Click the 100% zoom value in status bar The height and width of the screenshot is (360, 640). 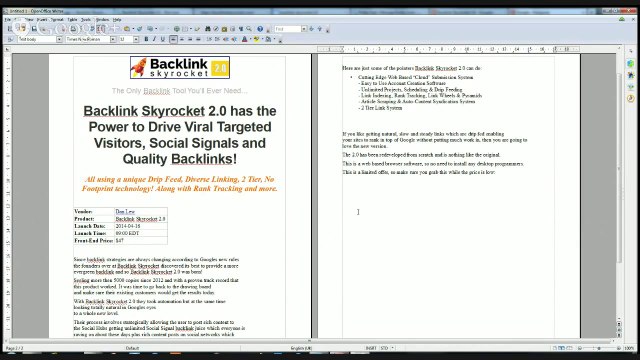629,348
